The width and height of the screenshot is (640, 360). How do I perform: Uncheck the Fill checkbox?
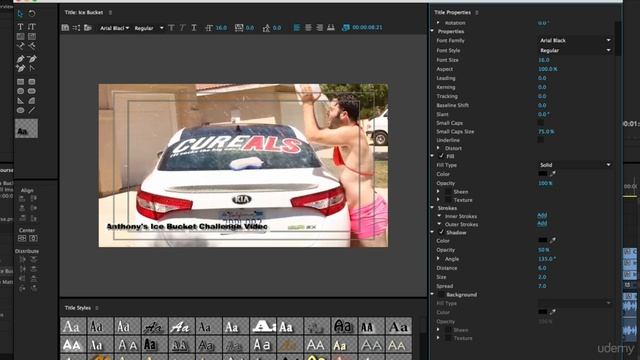(441, 156)
